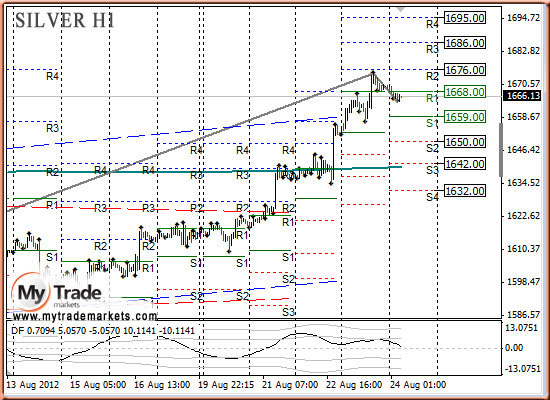Viewport: 550px width, 400px height.
Task: Select the 1695.00 resistance level box
Action: click(465, 18)
